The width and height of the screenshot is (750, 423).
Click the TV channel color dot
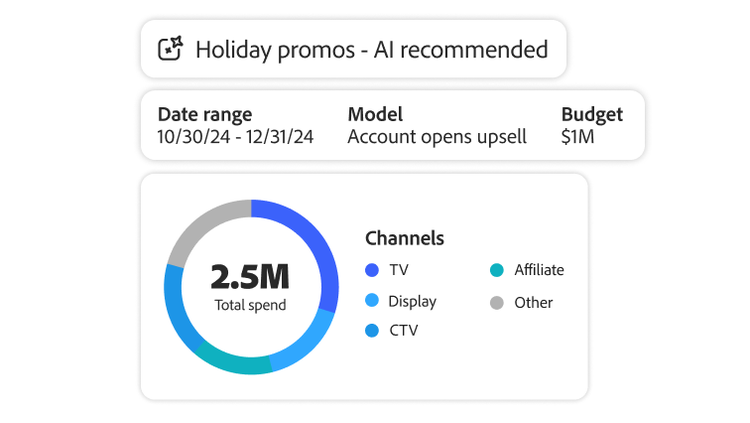372,270
